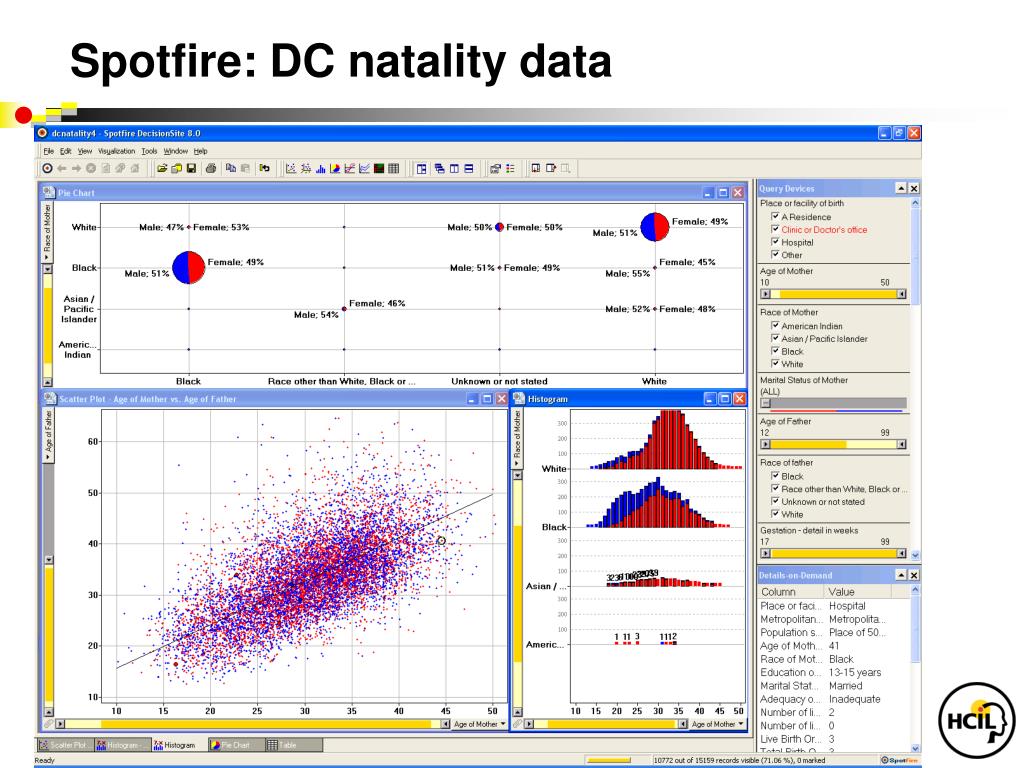Click the back arrow toolbar icon

click(62, 168)
